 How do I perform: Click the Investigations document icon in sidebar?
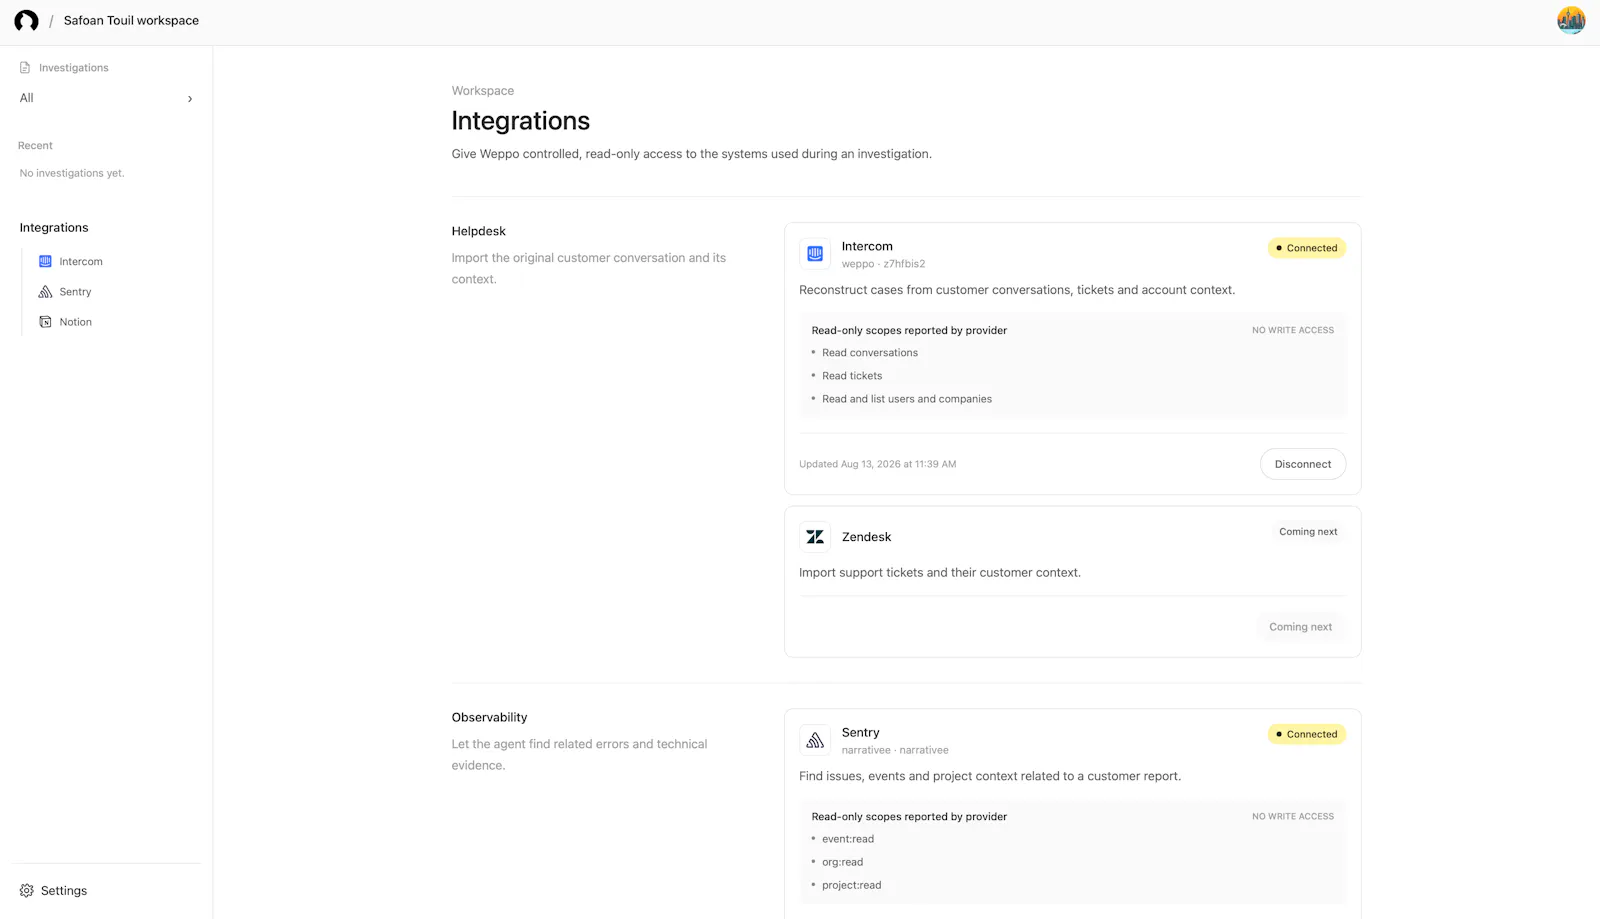pyautogui.click(x=25, y=68)
